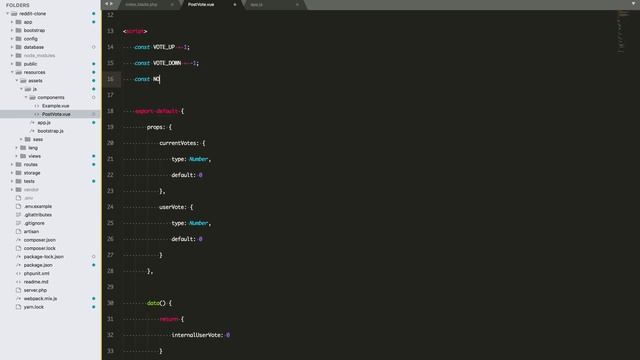Click the unsaved dot on PostVote.vue tab
This screenshot has width=640, height=360.
pyautogui.click(x=235, y=4)
